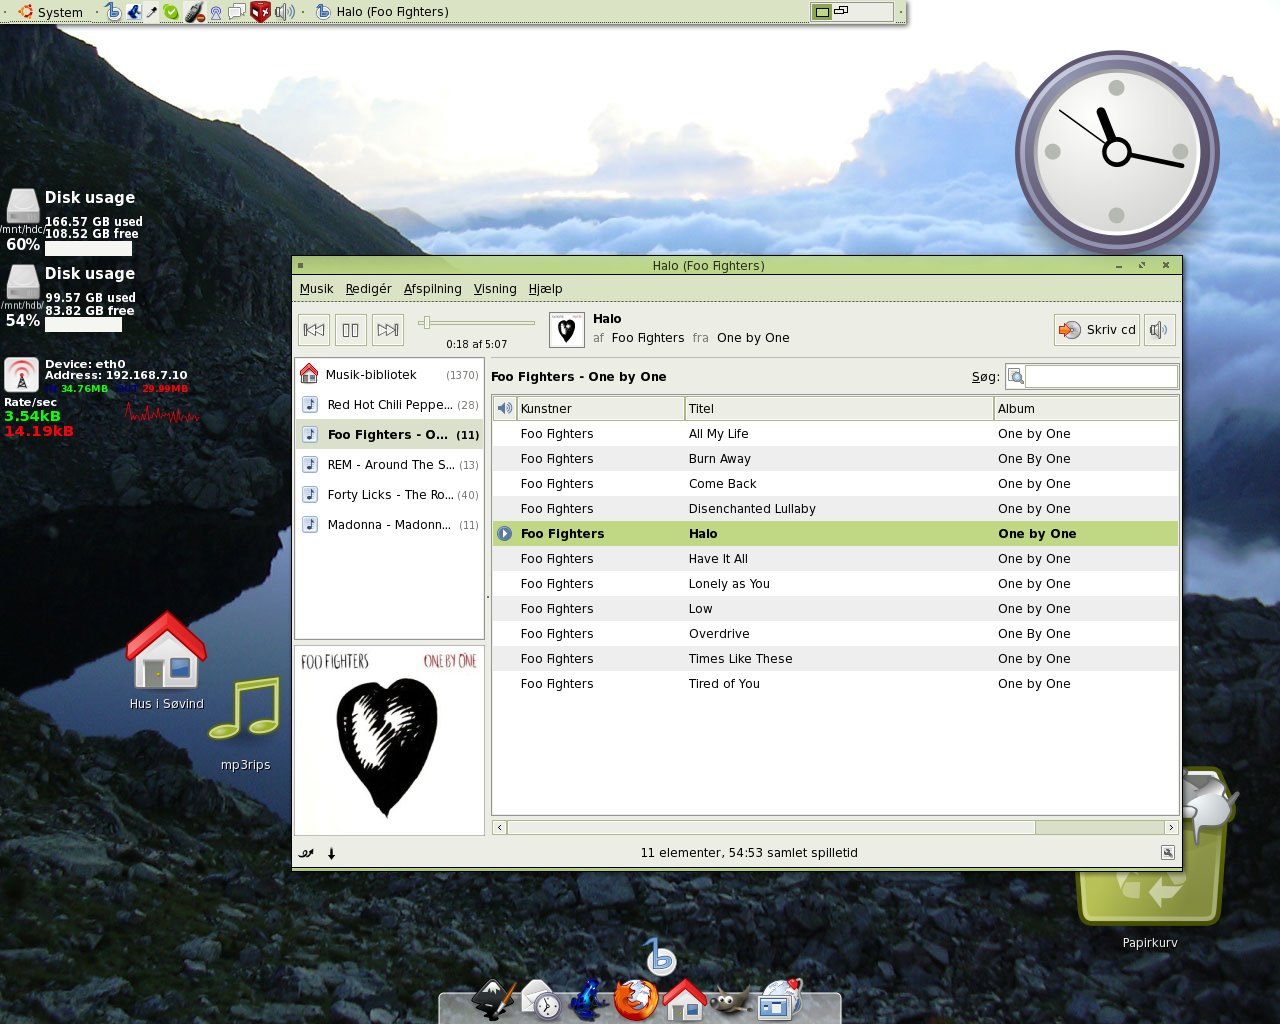
Task: Open the home folder icon in dock
Action: (x=684, y=999)
